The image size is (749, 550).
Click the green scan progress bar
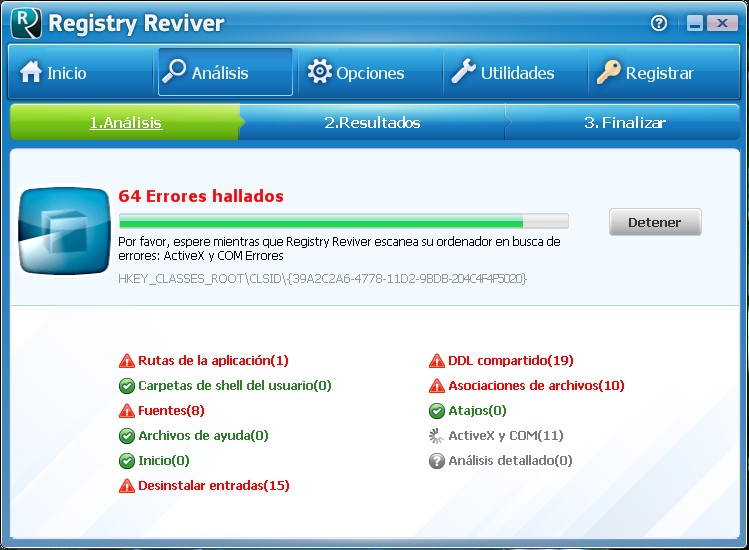point(343,221)
